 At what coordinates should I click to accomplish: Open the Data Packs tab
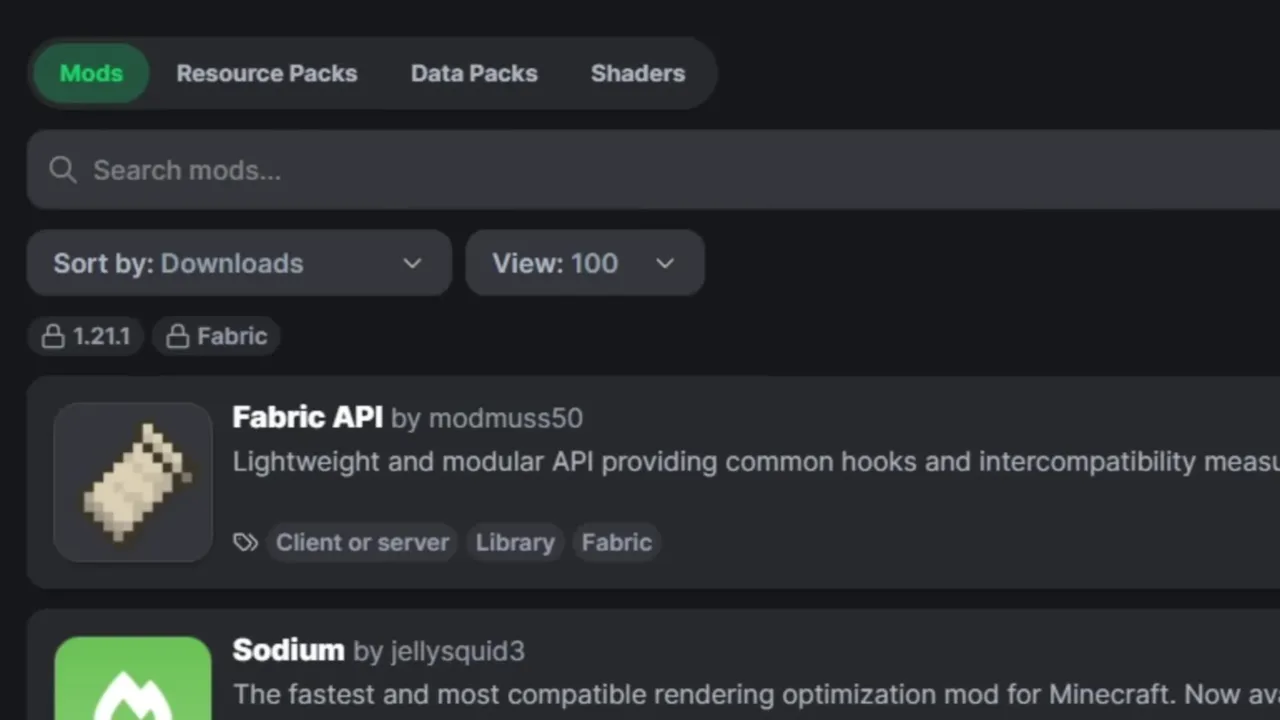474,73
